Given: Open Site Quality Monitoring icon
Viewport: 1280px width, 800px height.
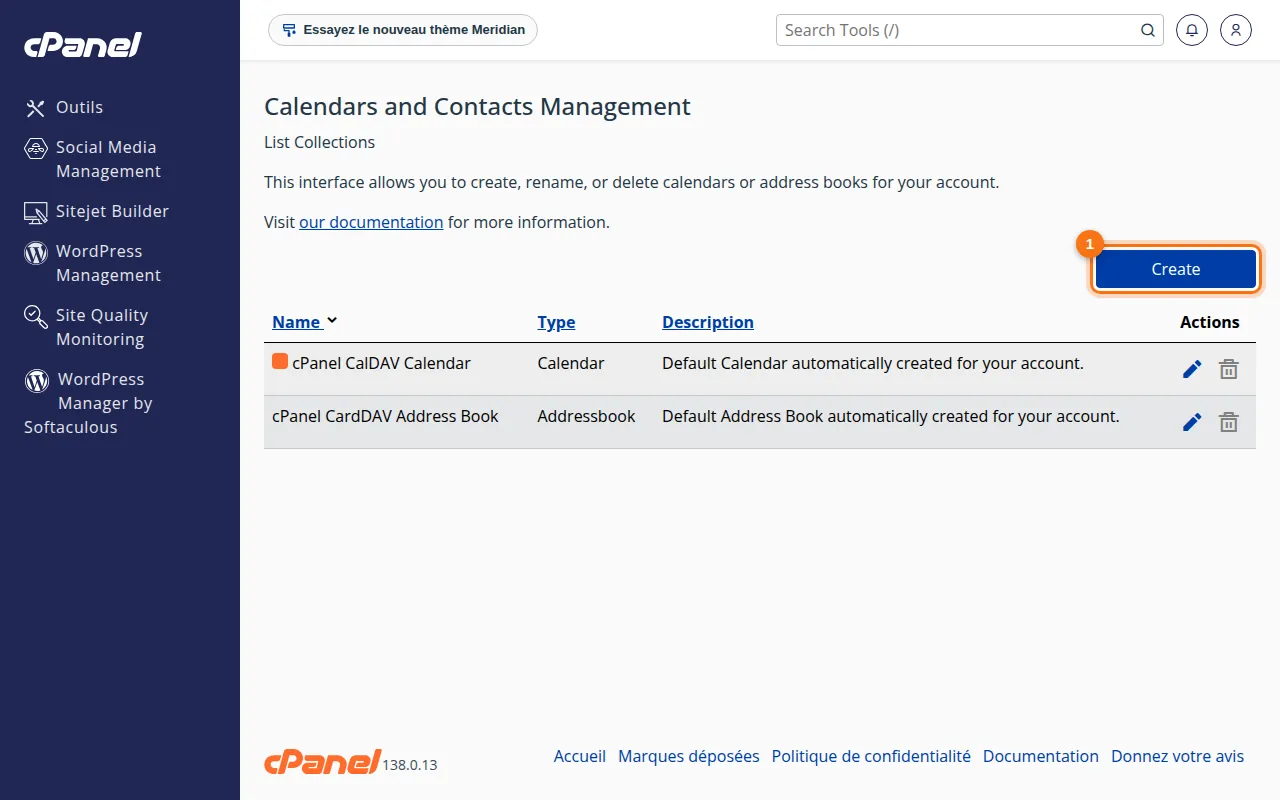Looking at the screenshot, I should point(36,316).
